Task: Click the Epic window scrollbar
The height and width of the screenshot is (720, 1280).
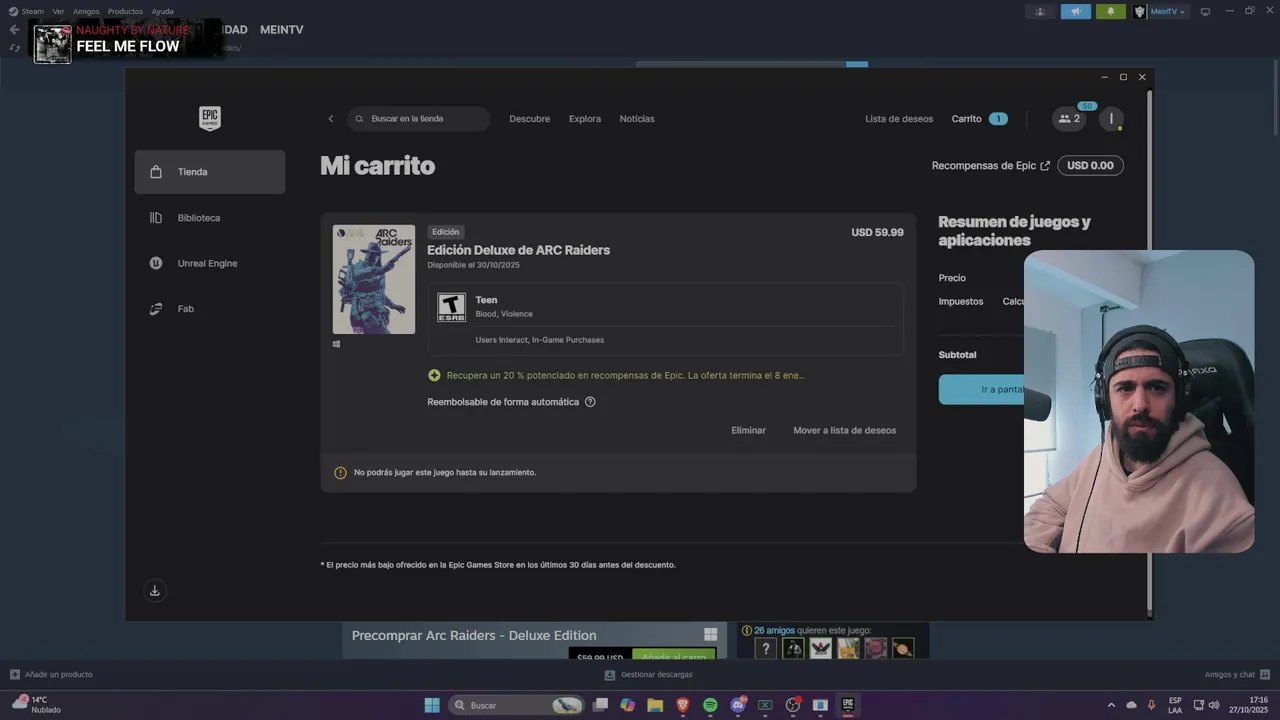Action: pos(1149,350)
